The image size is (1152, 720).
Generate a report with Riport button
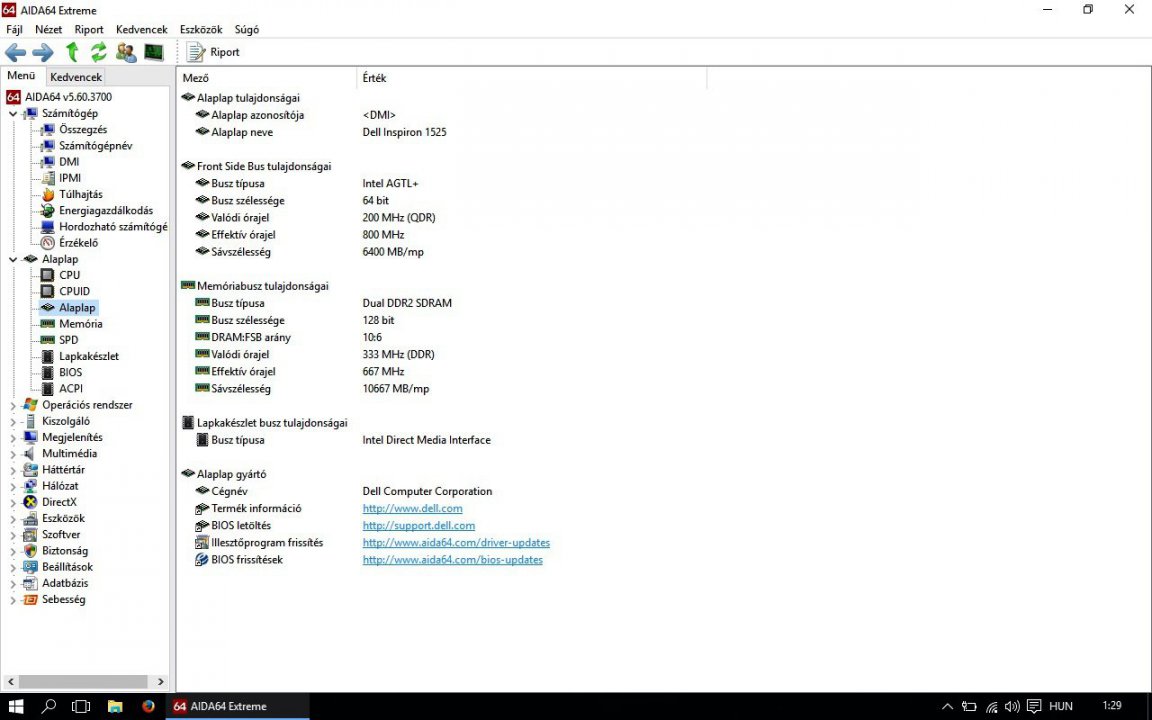point(213,52)
